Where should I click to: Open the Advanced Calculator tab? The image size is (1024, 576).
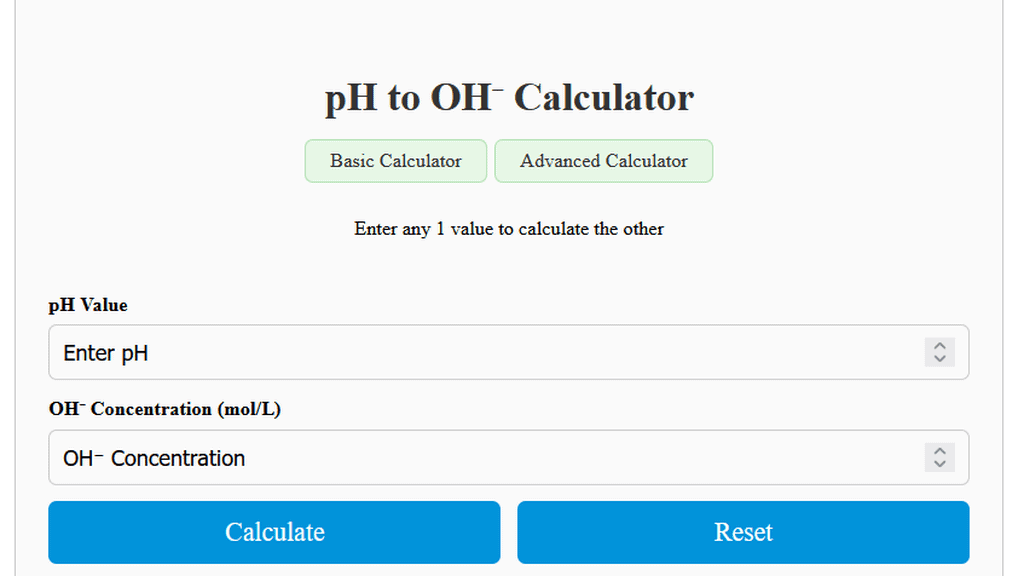coord(604,161)
